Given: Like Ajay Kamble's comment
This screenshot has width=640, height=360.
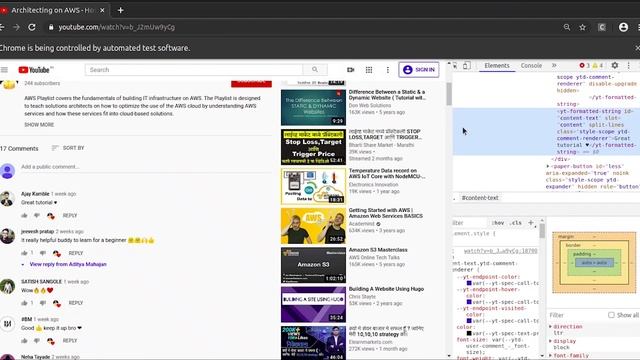Looking at the screenshot, I should [x=24, y=215].
